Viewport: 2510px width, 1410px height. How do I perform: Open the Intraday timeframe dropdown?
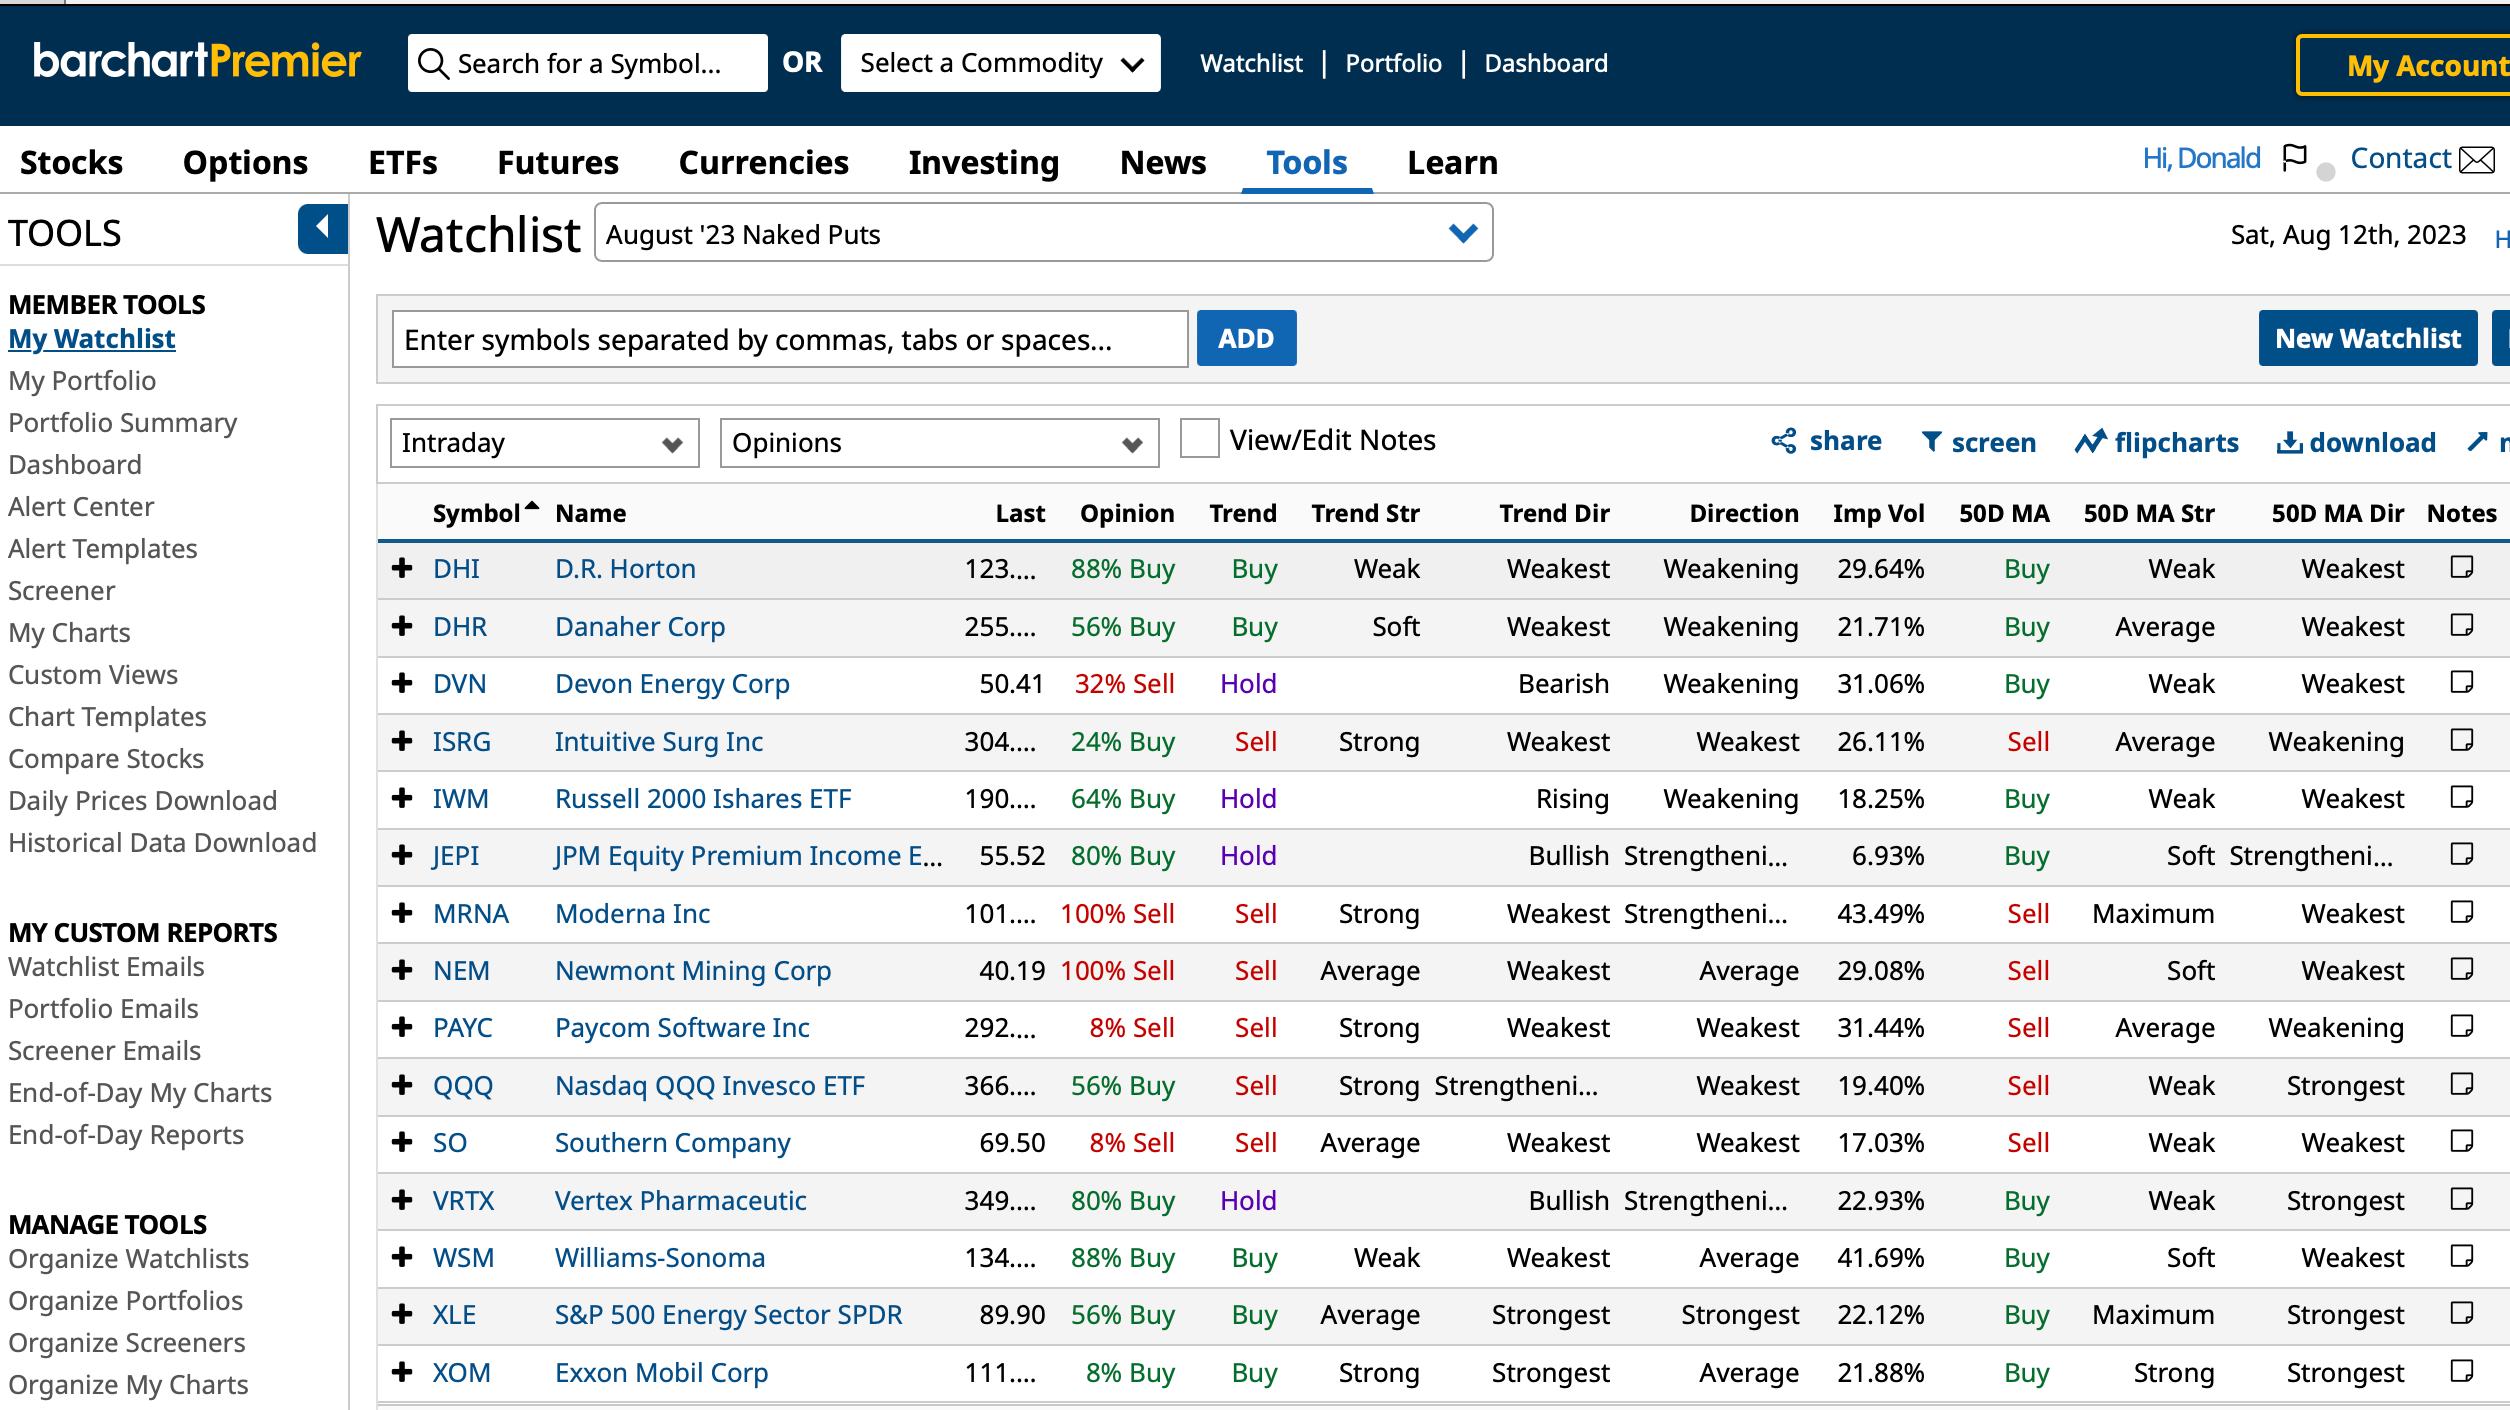(544, 443)
